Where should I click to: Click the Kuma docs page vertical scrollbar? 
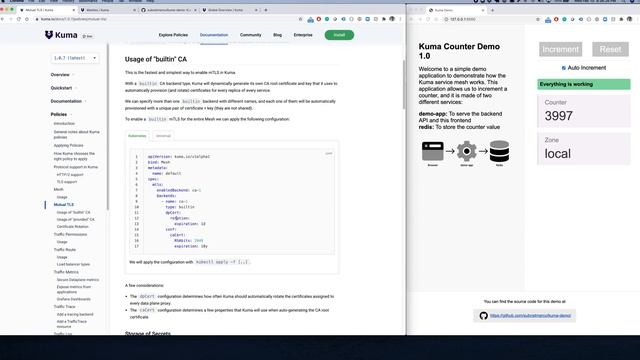(404, 84)
